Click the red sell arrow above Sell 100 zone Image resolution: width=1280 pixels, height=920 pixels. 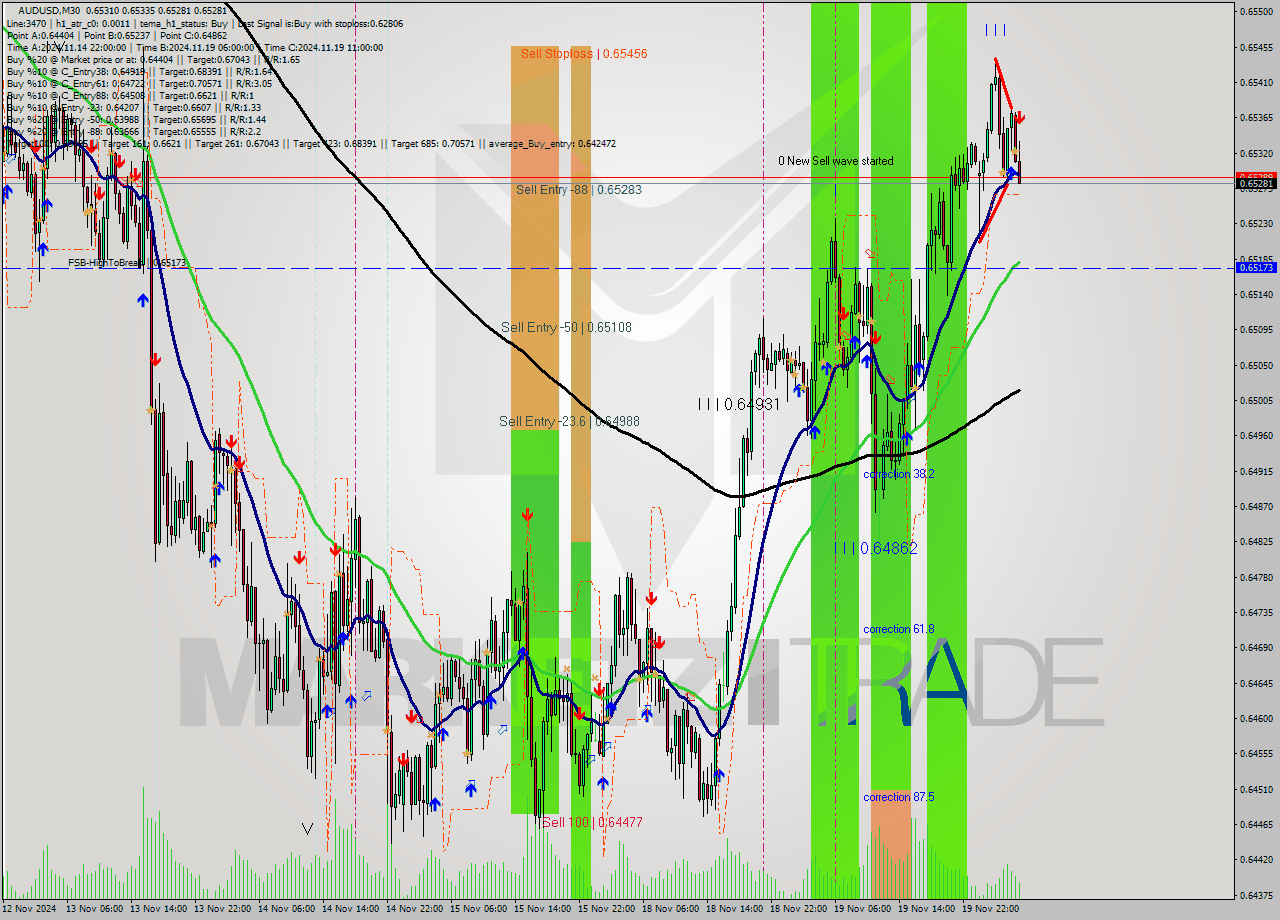coord(527,514)
